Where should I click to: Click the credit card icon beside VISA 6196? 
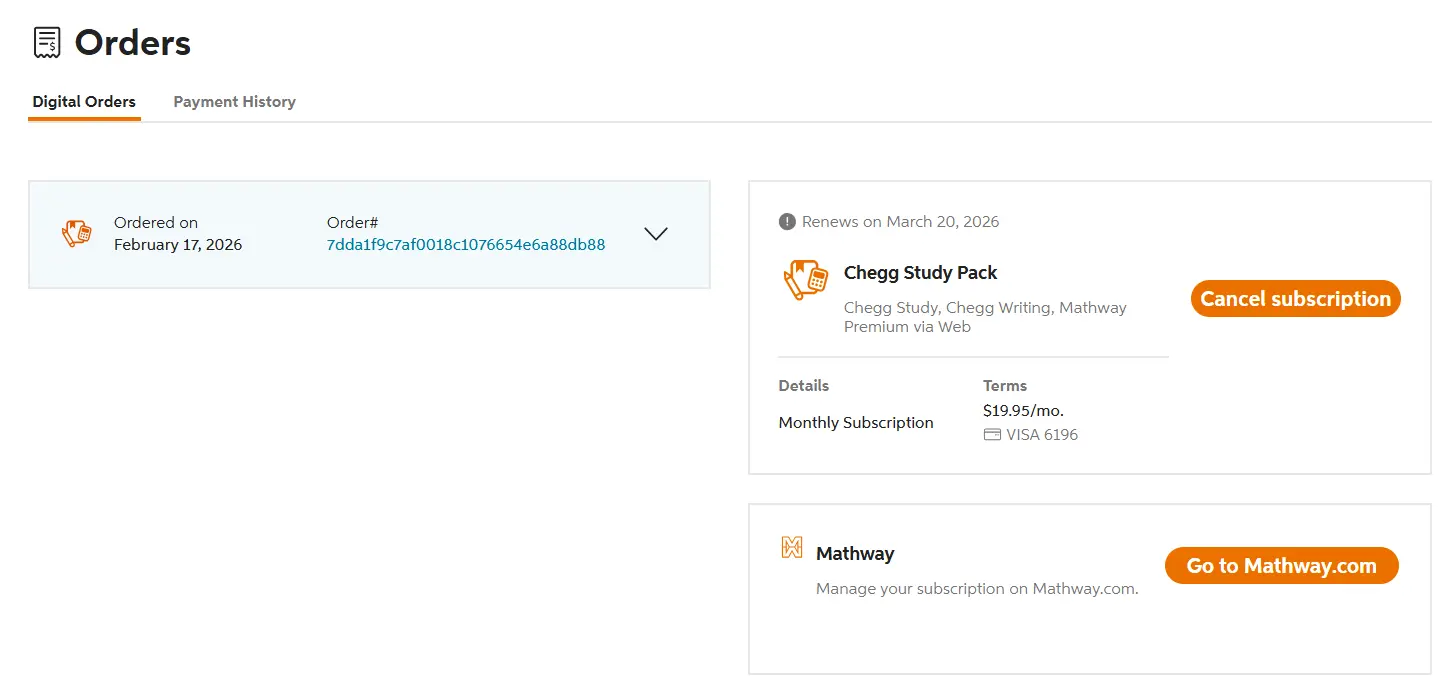(992, 435)
